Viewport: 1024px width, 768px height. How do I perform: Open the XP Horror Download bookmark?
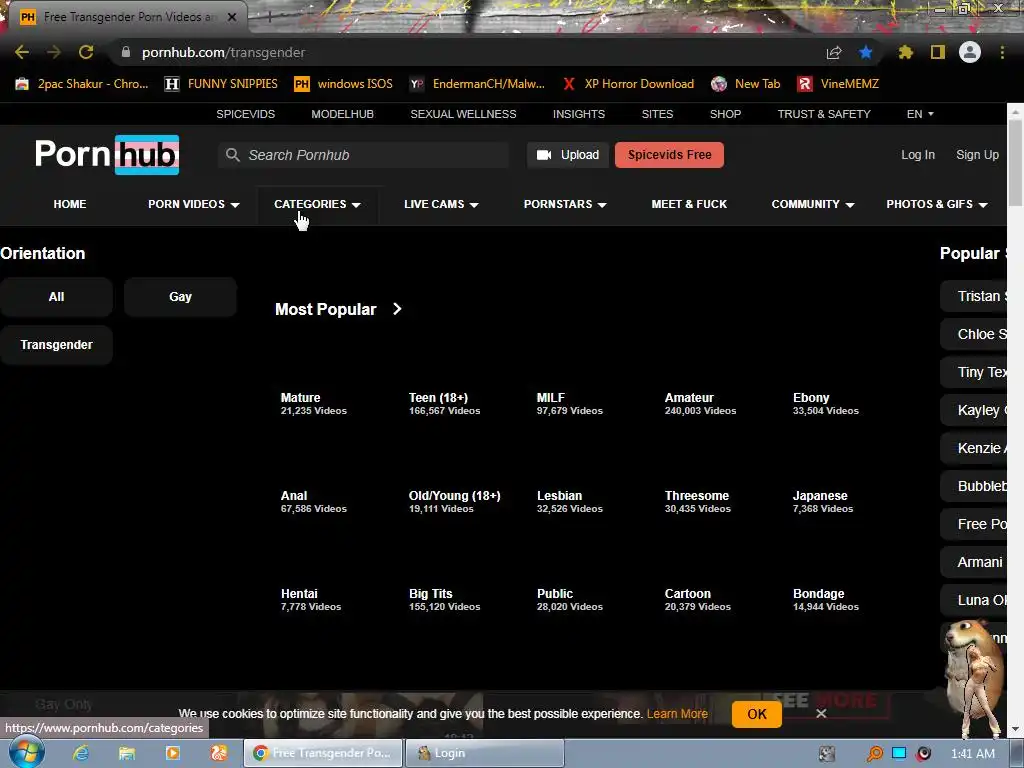point(628,84)
